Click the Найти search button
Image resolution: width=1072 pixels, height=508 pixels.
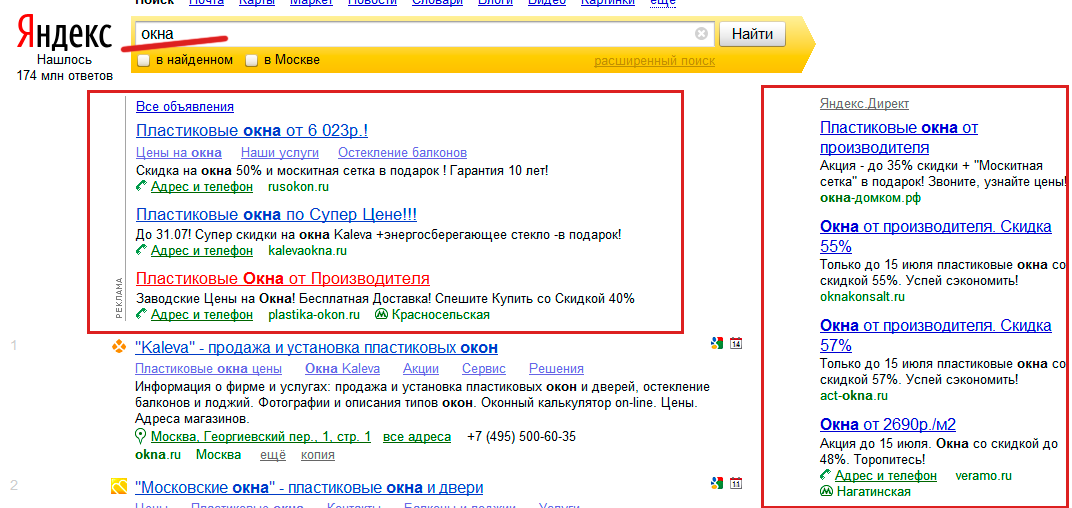point(753,34)
